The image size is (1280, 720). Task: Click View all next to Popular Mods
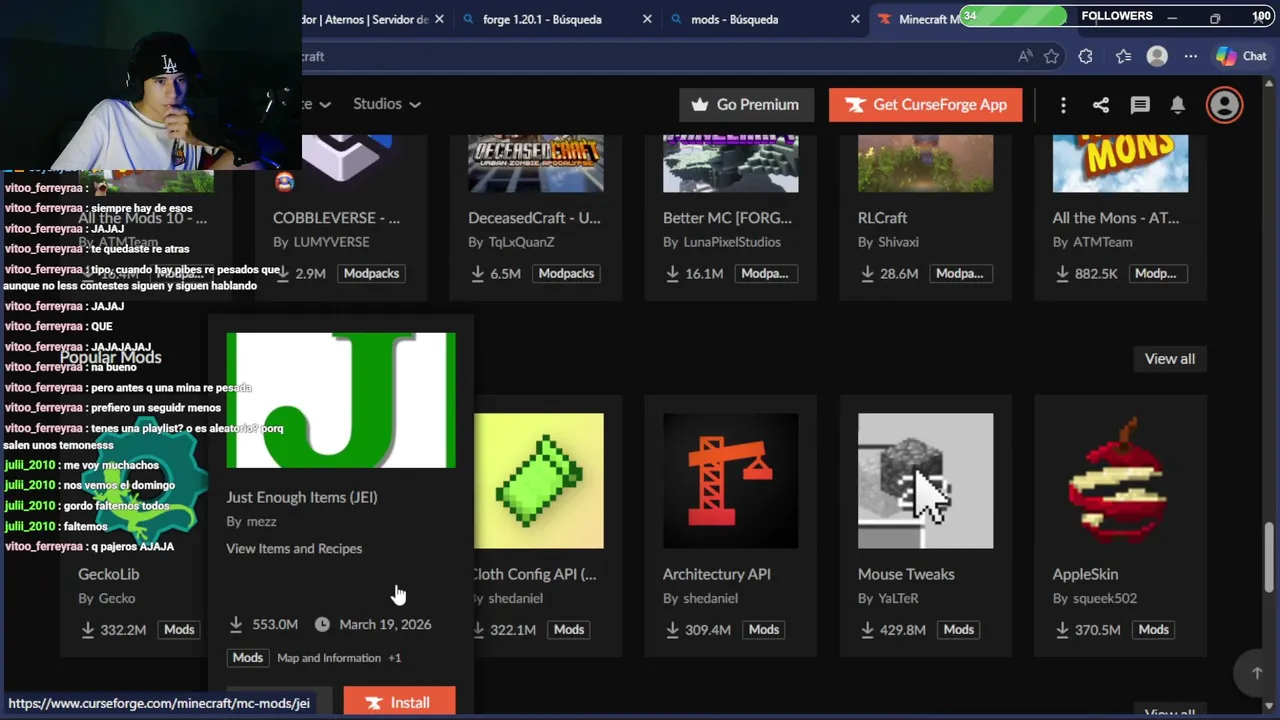pos(1169,359)
